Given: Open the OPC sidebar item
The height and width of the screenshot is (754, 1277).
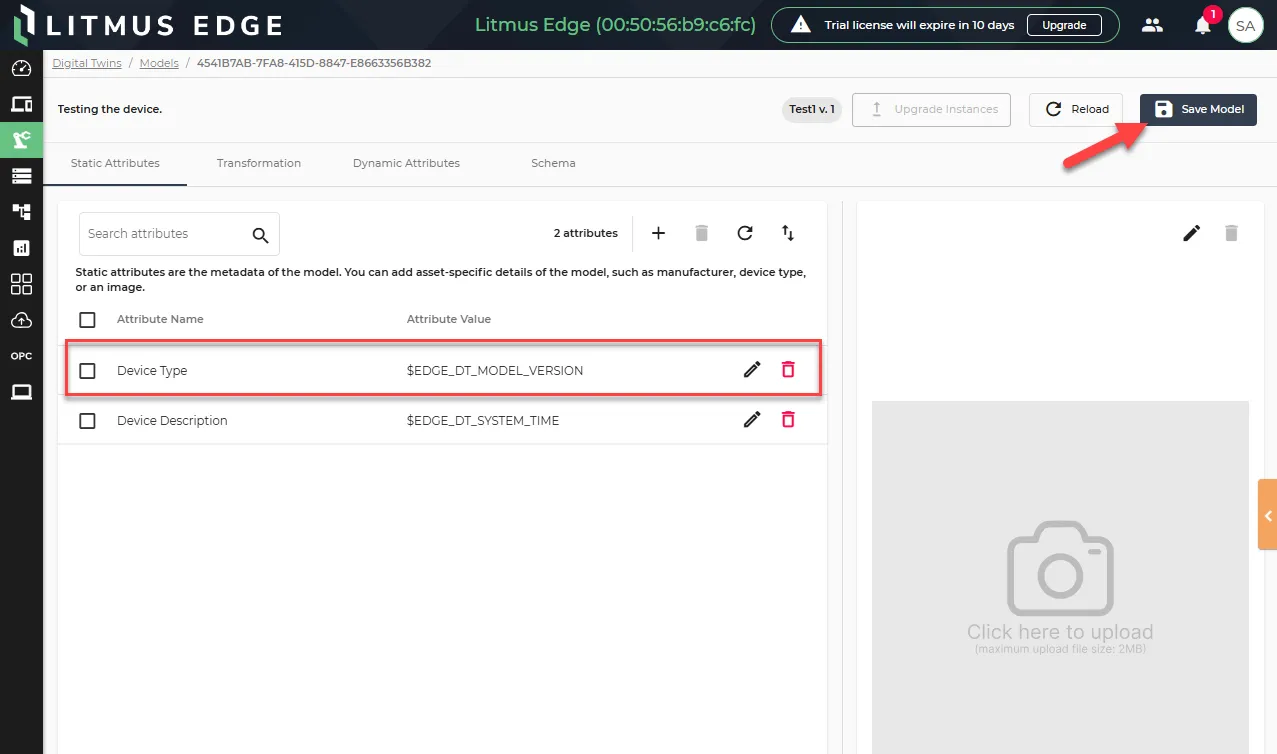Looking at the screenshot, I should [x=21, y=356].
